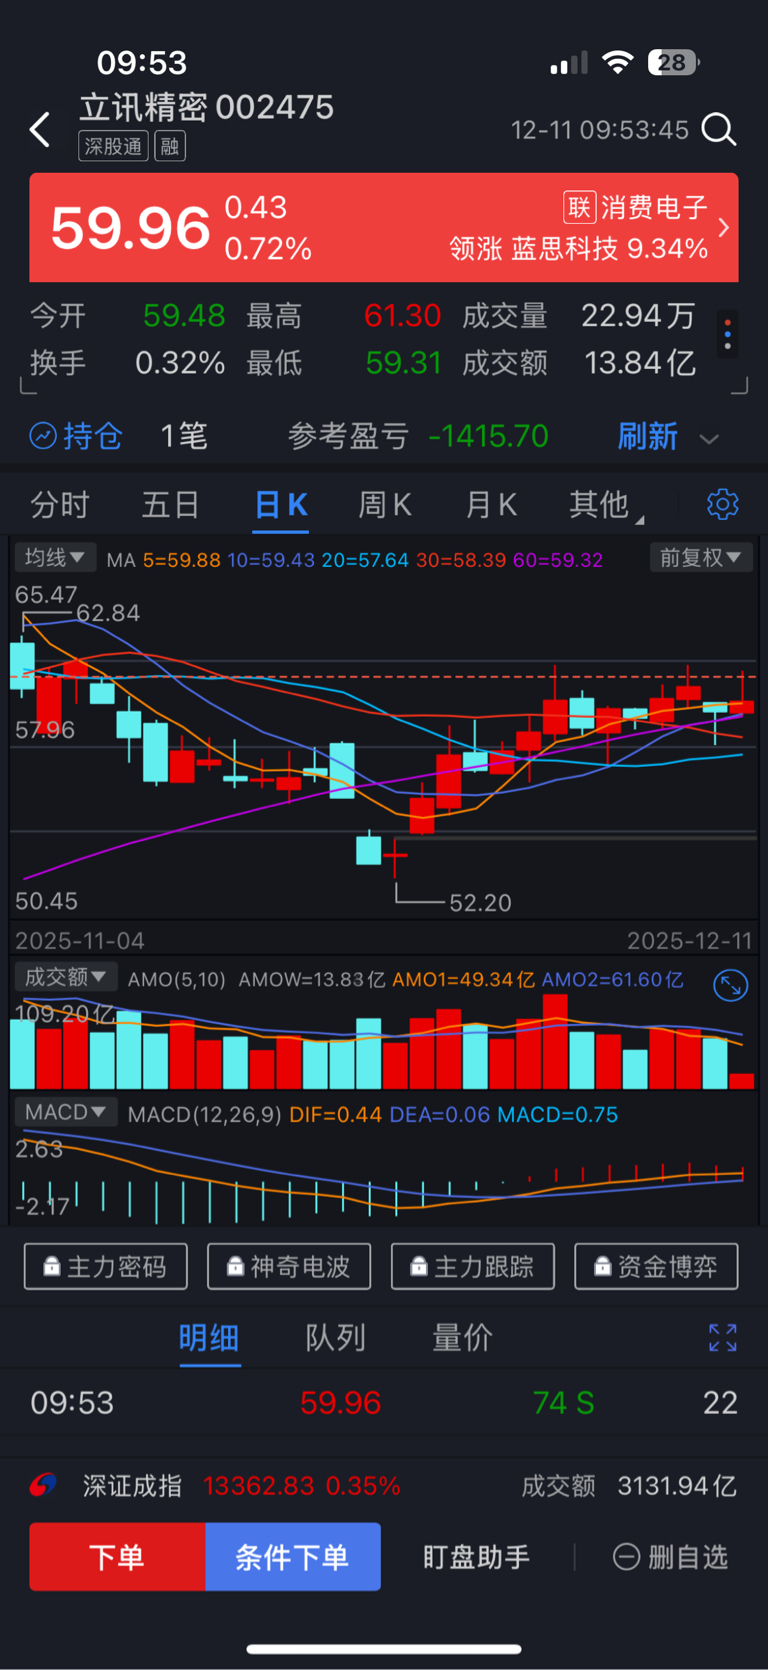The height and width of the screenshot is (1670, 769).
Task: Tap the 持仓 position icon
Action: click(x=43, y=436)
